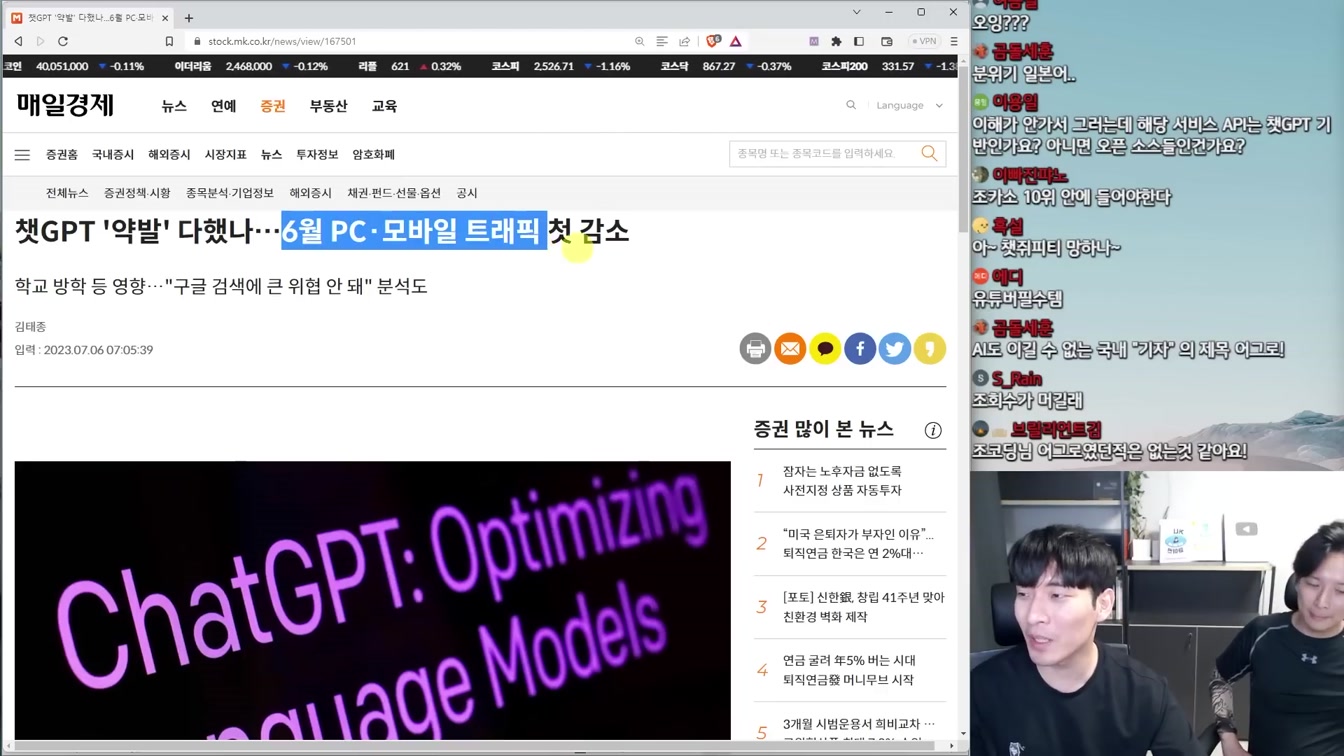The width and height of the screenshot is (1344, 756).
Task: Click the VPN button in toolbar
Action: click(924, 41)
